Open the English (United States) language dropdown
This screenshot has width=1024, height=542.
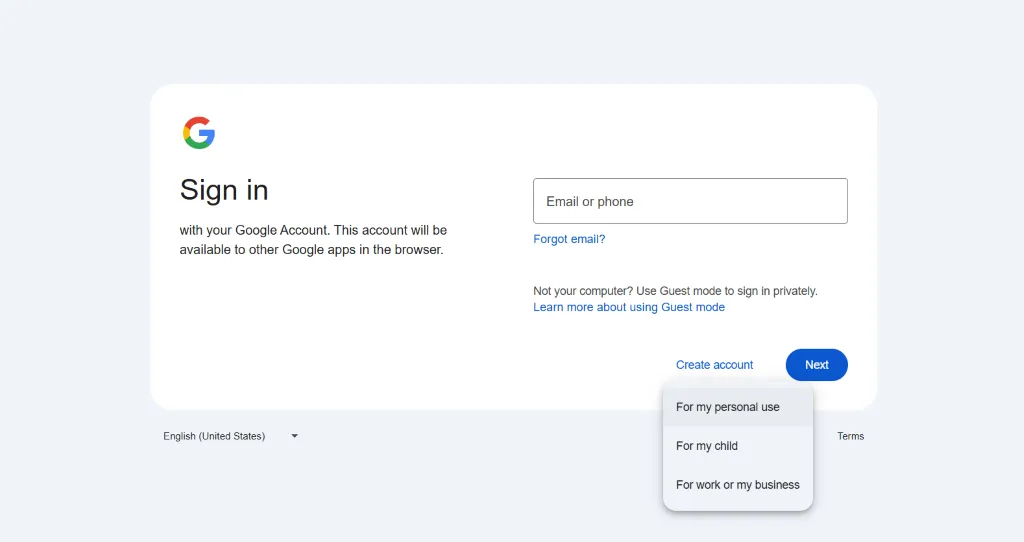[x=230, y=436]
